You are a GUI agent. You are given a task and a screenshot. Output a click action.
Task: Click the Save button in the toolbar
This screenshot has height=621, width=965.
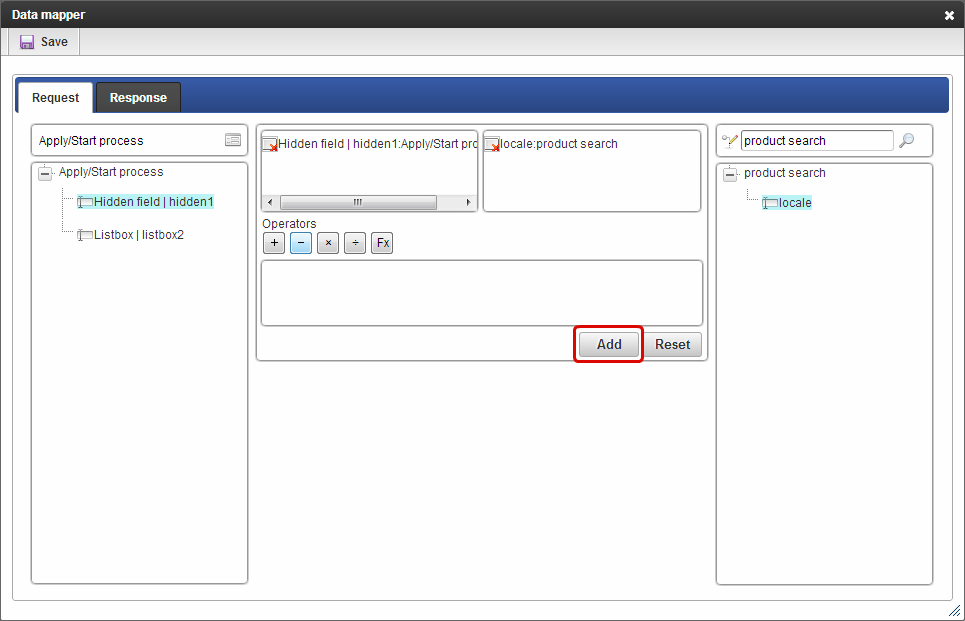44,42
